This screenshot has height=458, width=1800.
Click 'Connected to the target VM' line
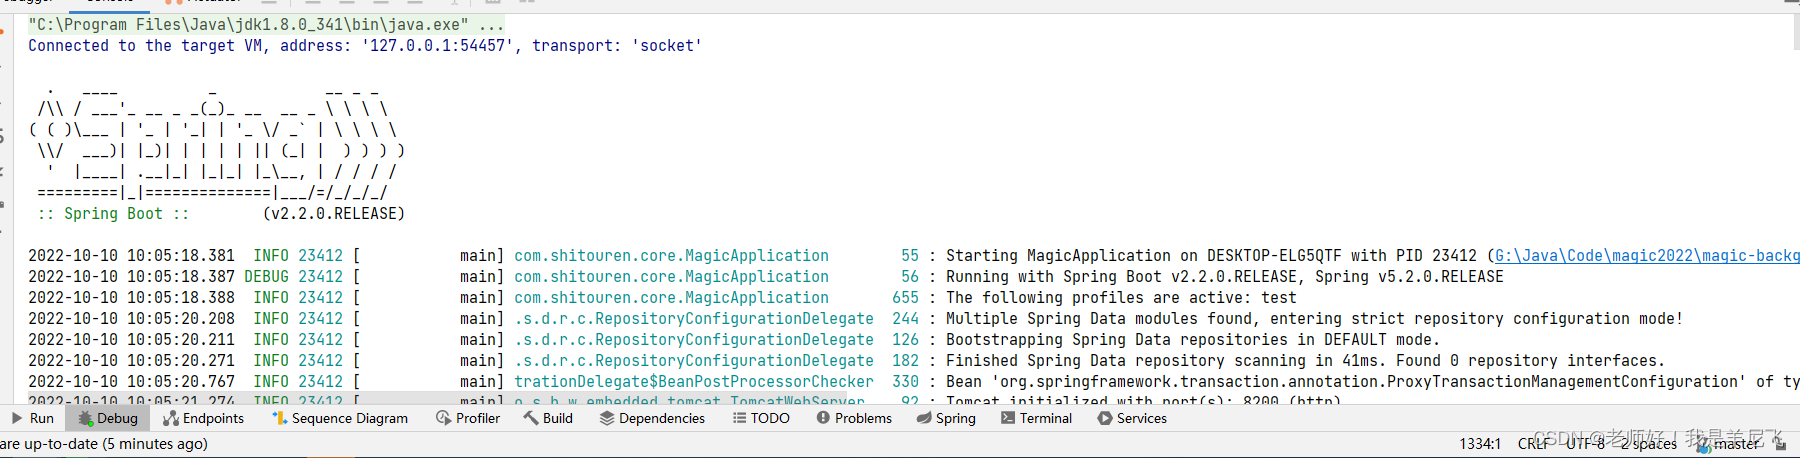point(365,46)
